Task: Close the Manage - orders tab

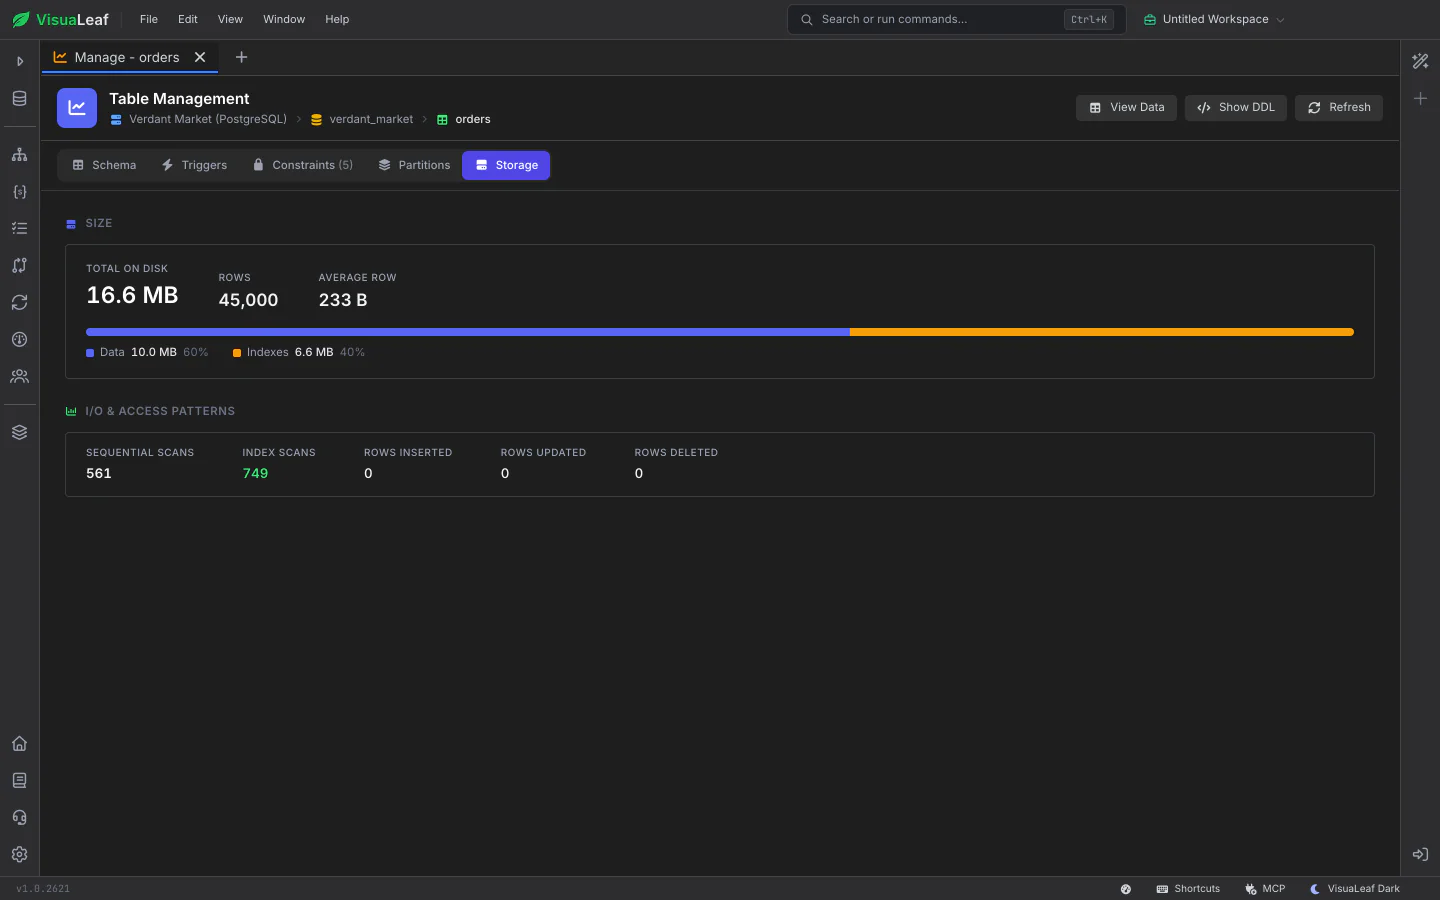Action: (x=200, y=57)
